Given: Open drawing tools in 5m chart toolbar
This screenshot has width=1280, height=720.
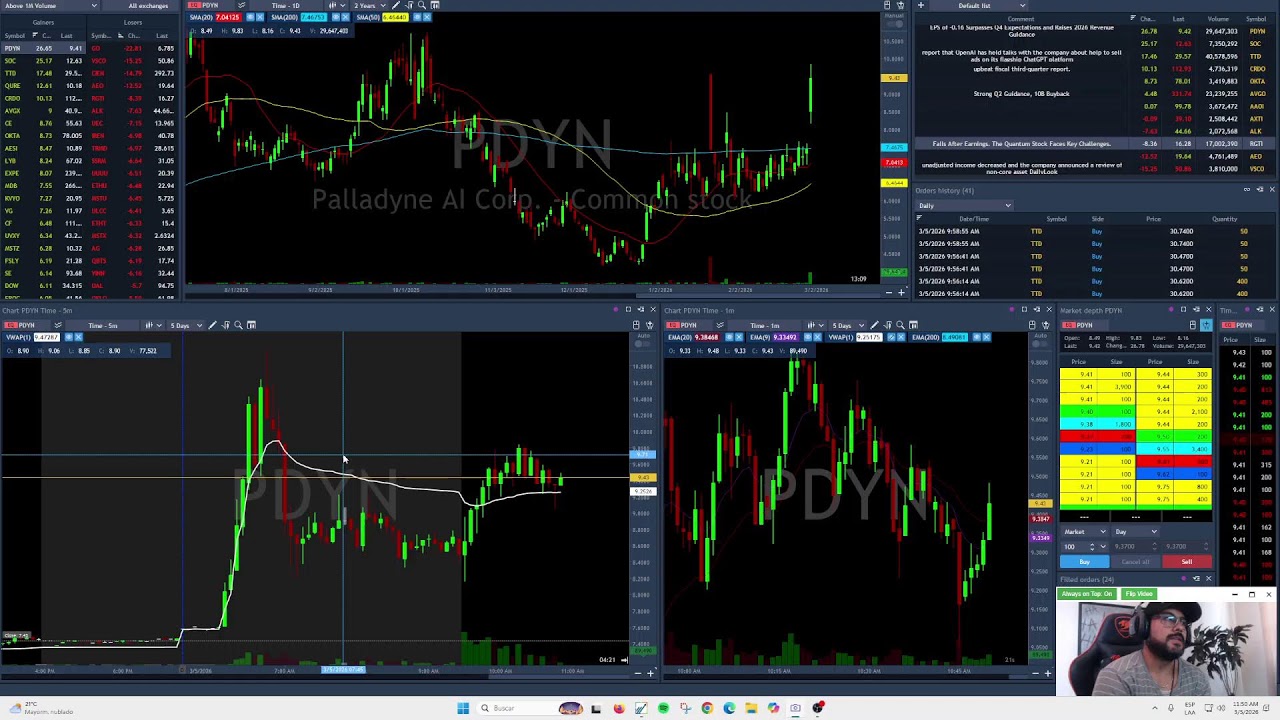Looking at the screenshot, I should tap(212, 325).
